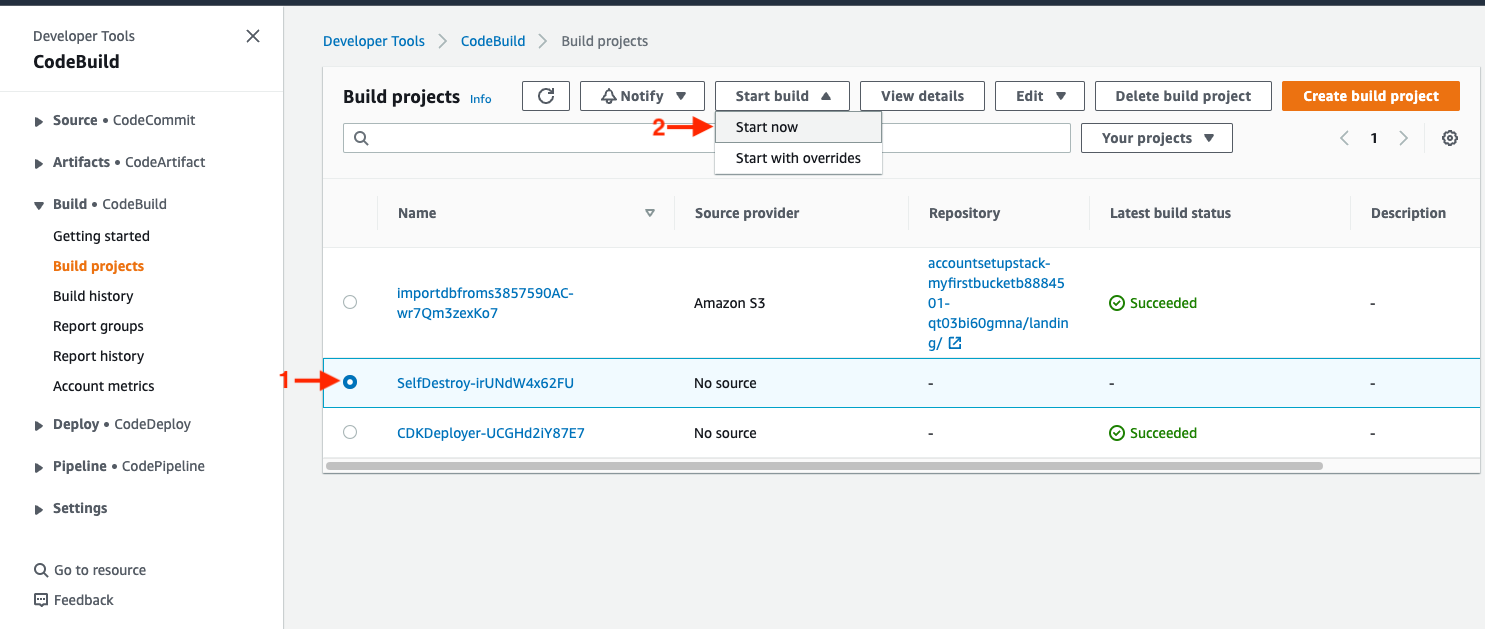Click No source cell in SelfDestroy row
Viewport: 1485px width, 629px height.
[725, 383]
